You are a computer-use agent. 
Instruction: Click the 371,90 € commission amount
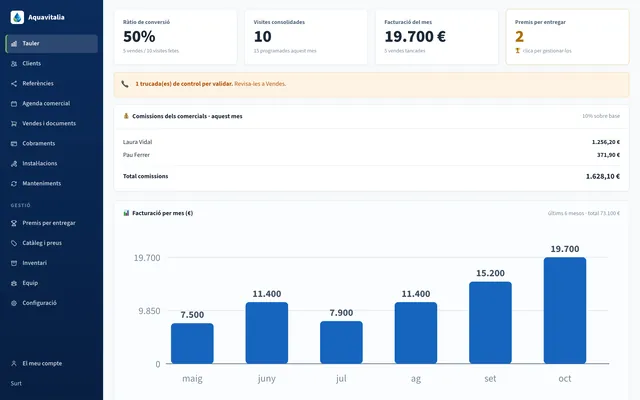click(x=608, y=155)
